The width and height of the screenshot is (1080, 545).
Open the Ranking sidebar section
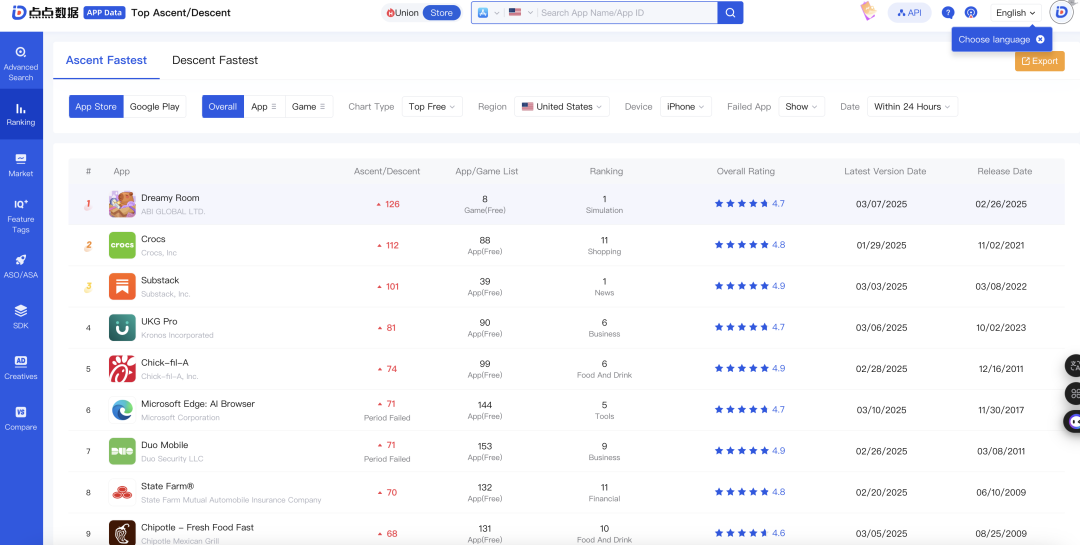[x=21, y=114]
